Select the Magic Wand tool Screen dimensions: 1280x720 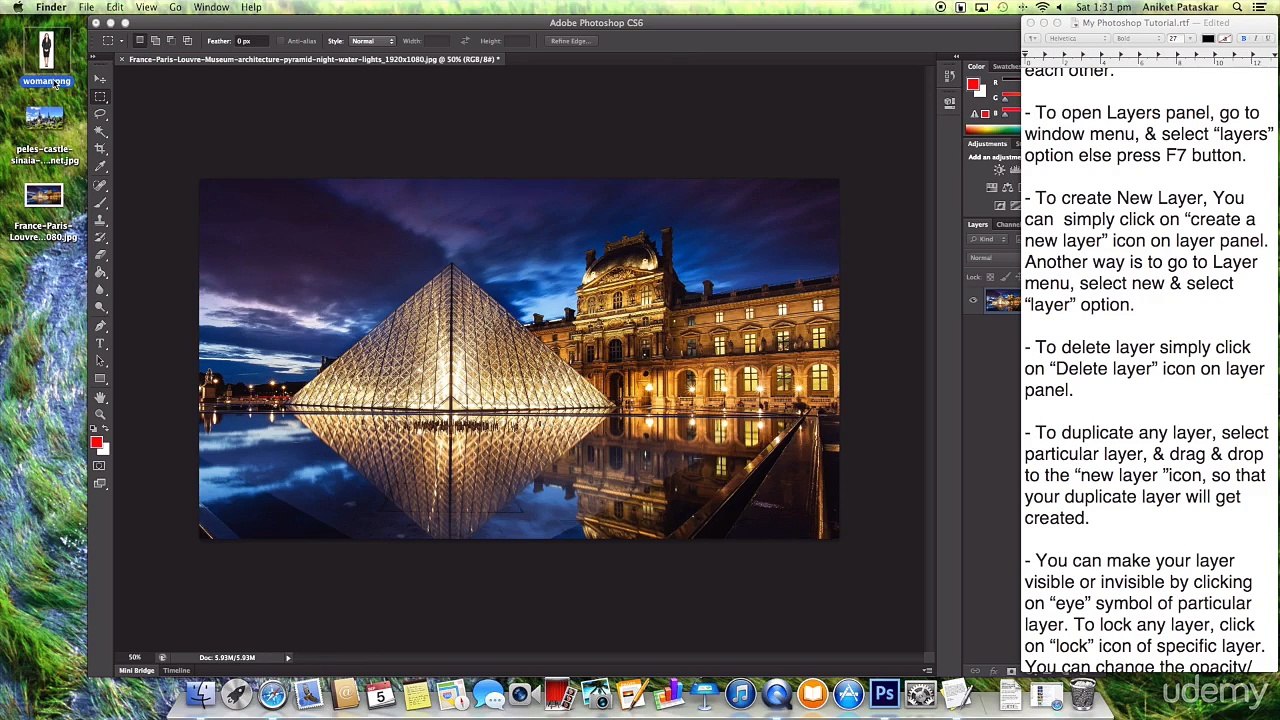tap(100, 132)
